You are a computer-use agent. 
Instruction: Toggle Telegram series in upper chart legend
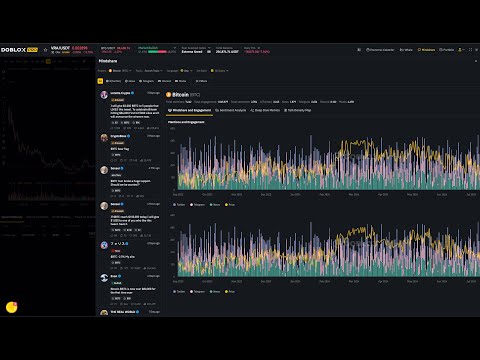click(197, 205)
